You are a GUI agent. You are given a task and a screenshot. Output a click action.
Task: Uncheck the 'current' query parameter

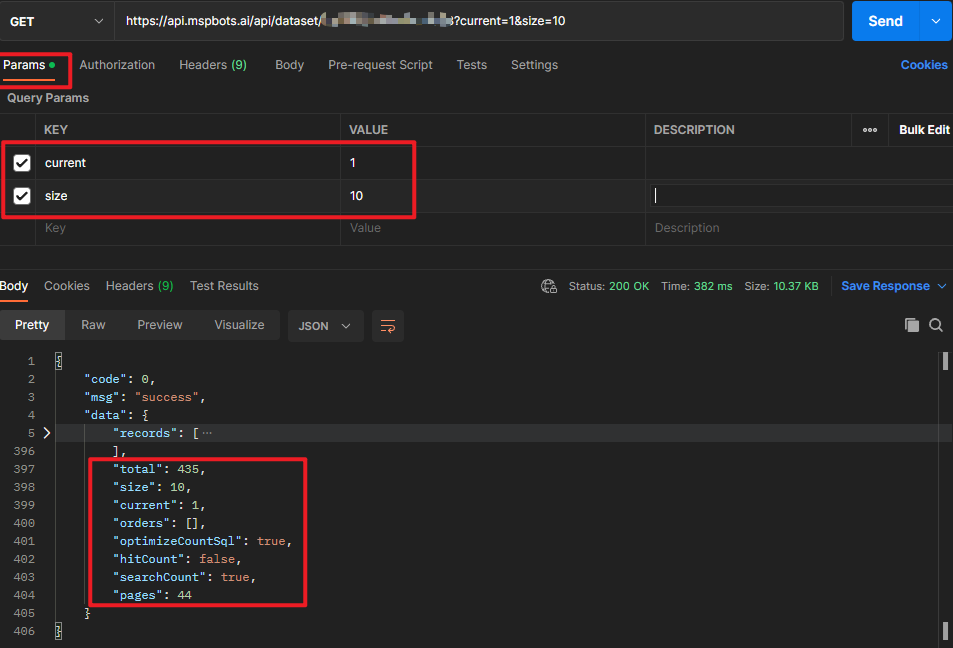(x=22, y=163)
